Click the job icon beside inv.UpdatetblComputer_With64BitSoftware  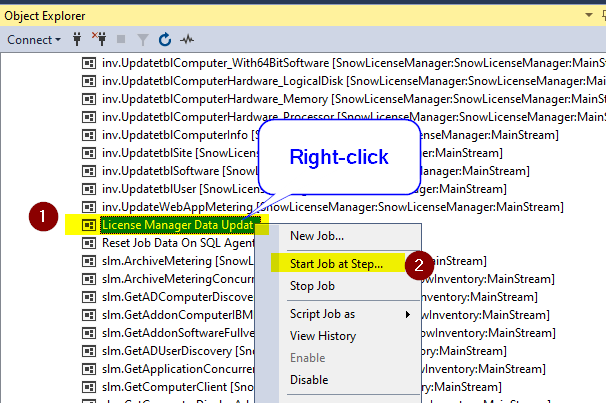pyautogui.click(x=89, y=63)
